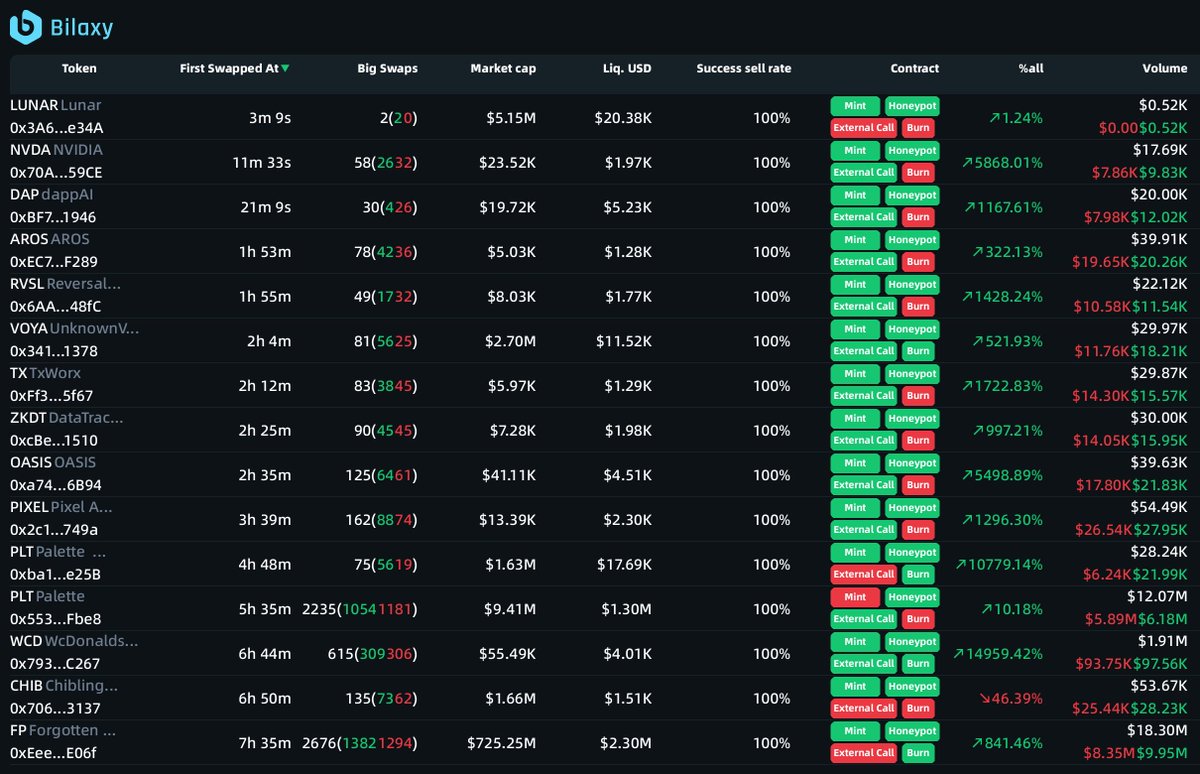Click the Bilaxy logo icon
The width and height of the screenshot is (1200, 774).
pyautogui.click(x=25, y=27)
